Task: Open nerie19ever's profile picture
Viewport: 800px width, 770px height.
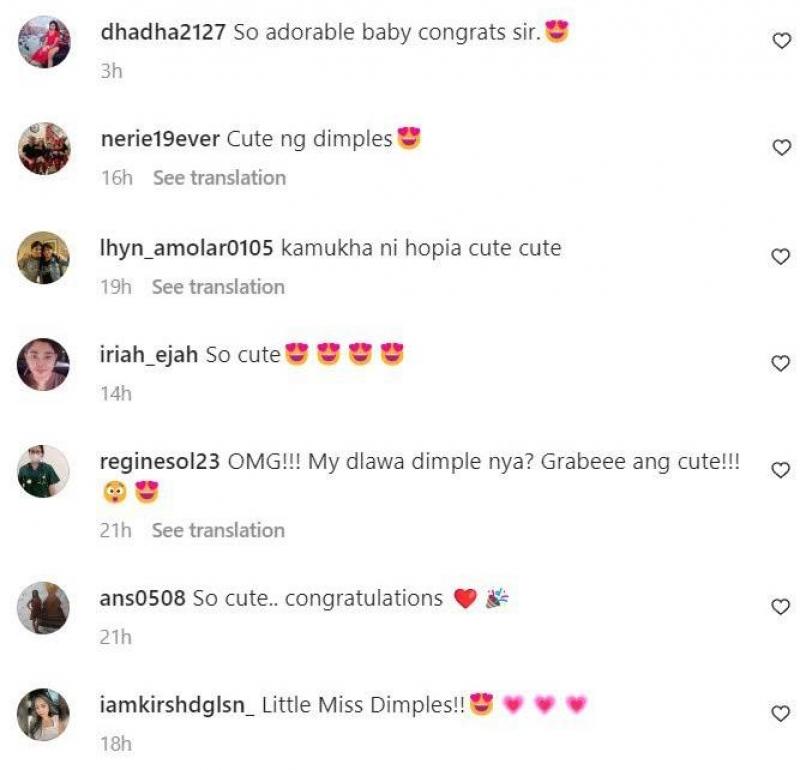Action: 44,148
